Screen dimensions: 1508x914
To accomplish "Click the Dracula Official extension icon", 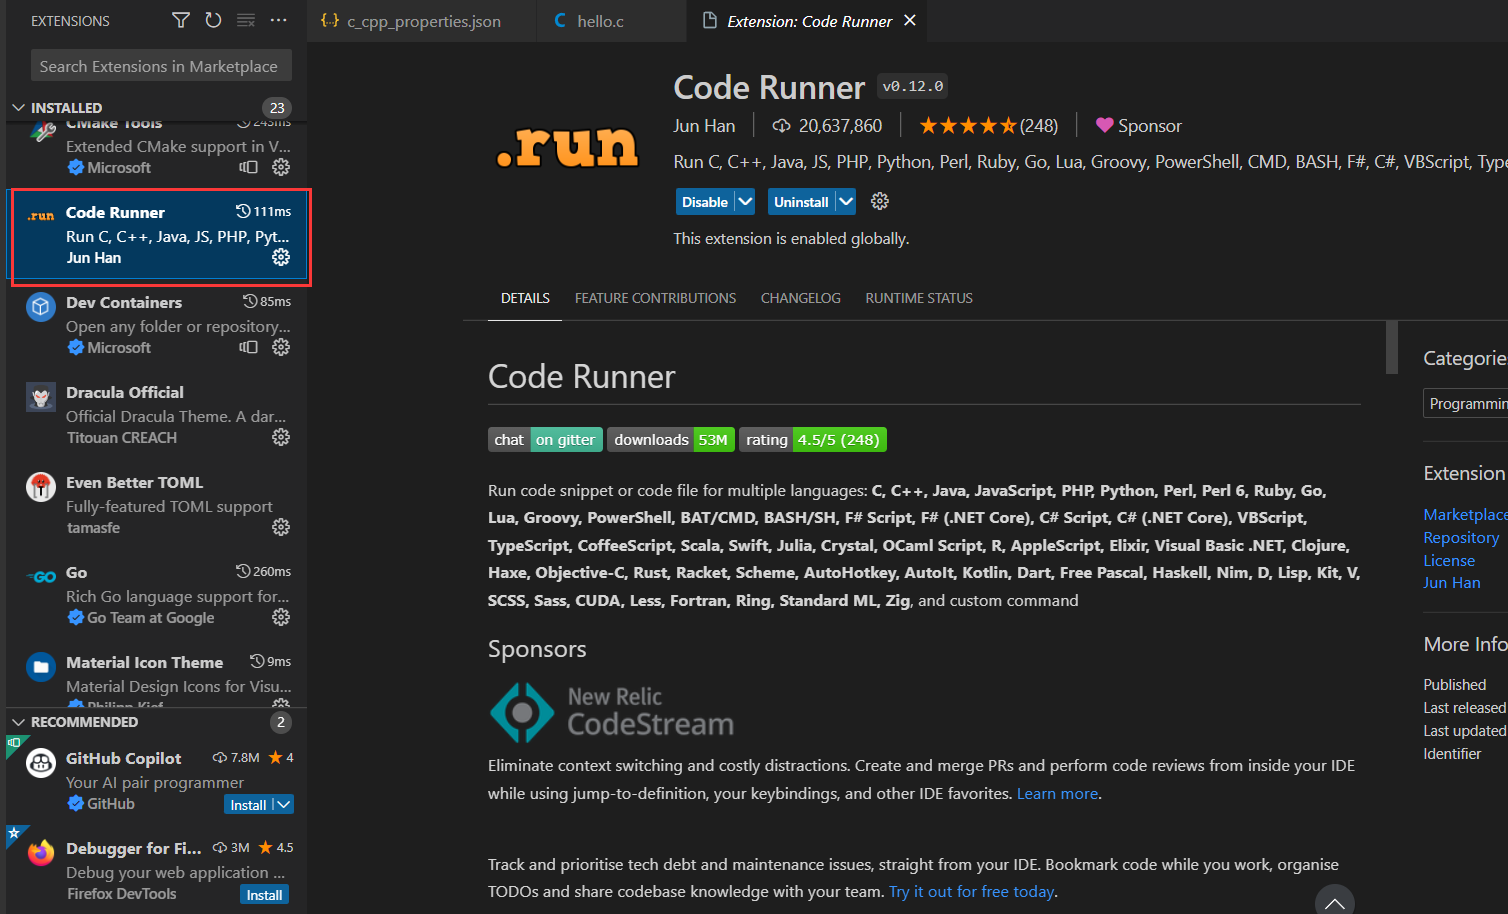I will pyautogui.click(x=41, y=397).
